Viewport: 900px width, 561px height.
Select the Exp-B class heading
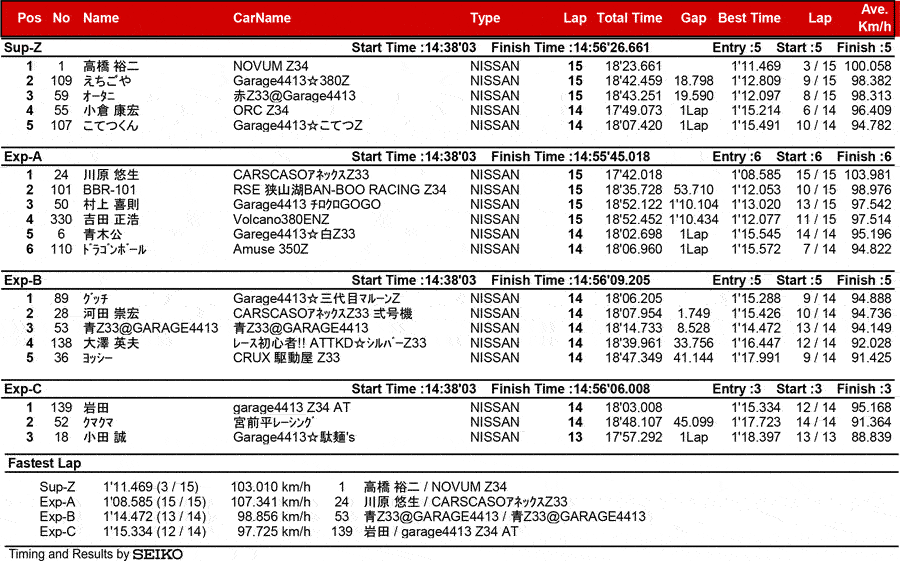pyautogui.click(x=23, y=280)
